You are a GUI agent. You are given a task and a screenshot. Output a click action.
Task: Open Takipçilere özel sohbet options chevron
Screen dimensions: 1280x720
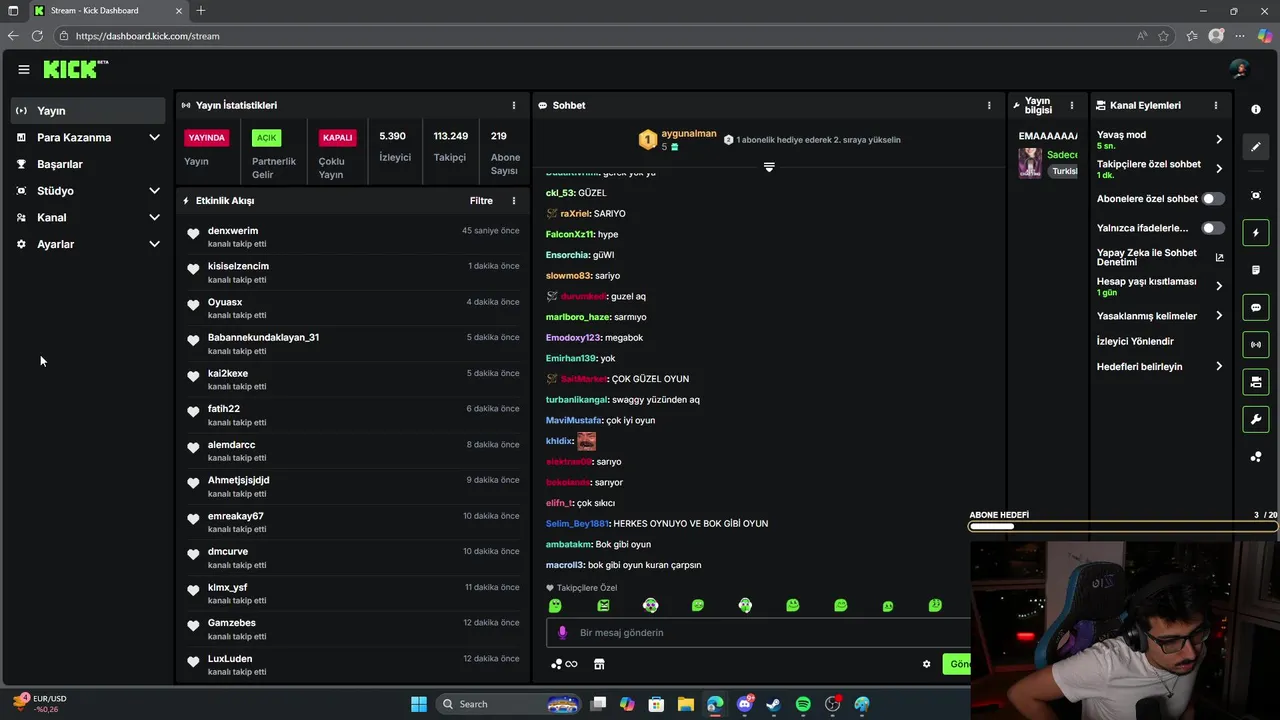(x=1219, y=168)
